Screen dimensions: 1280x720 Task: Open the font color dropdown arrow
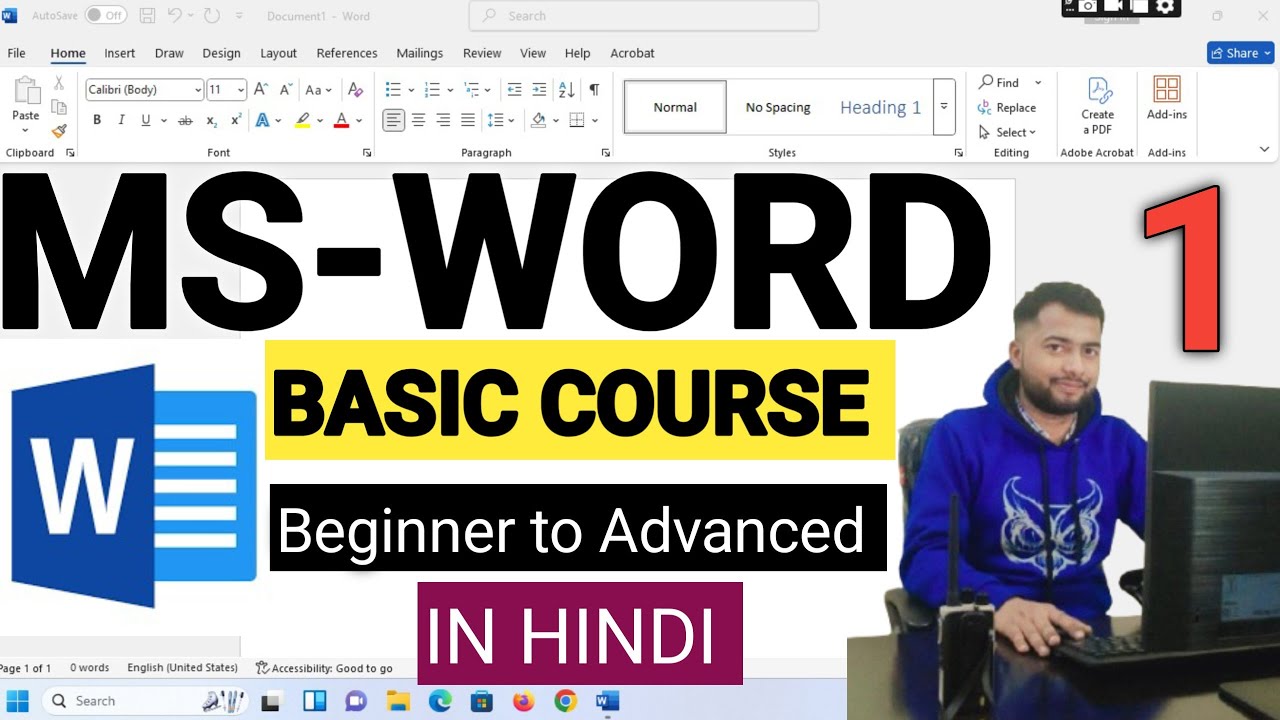pos(359,120)
